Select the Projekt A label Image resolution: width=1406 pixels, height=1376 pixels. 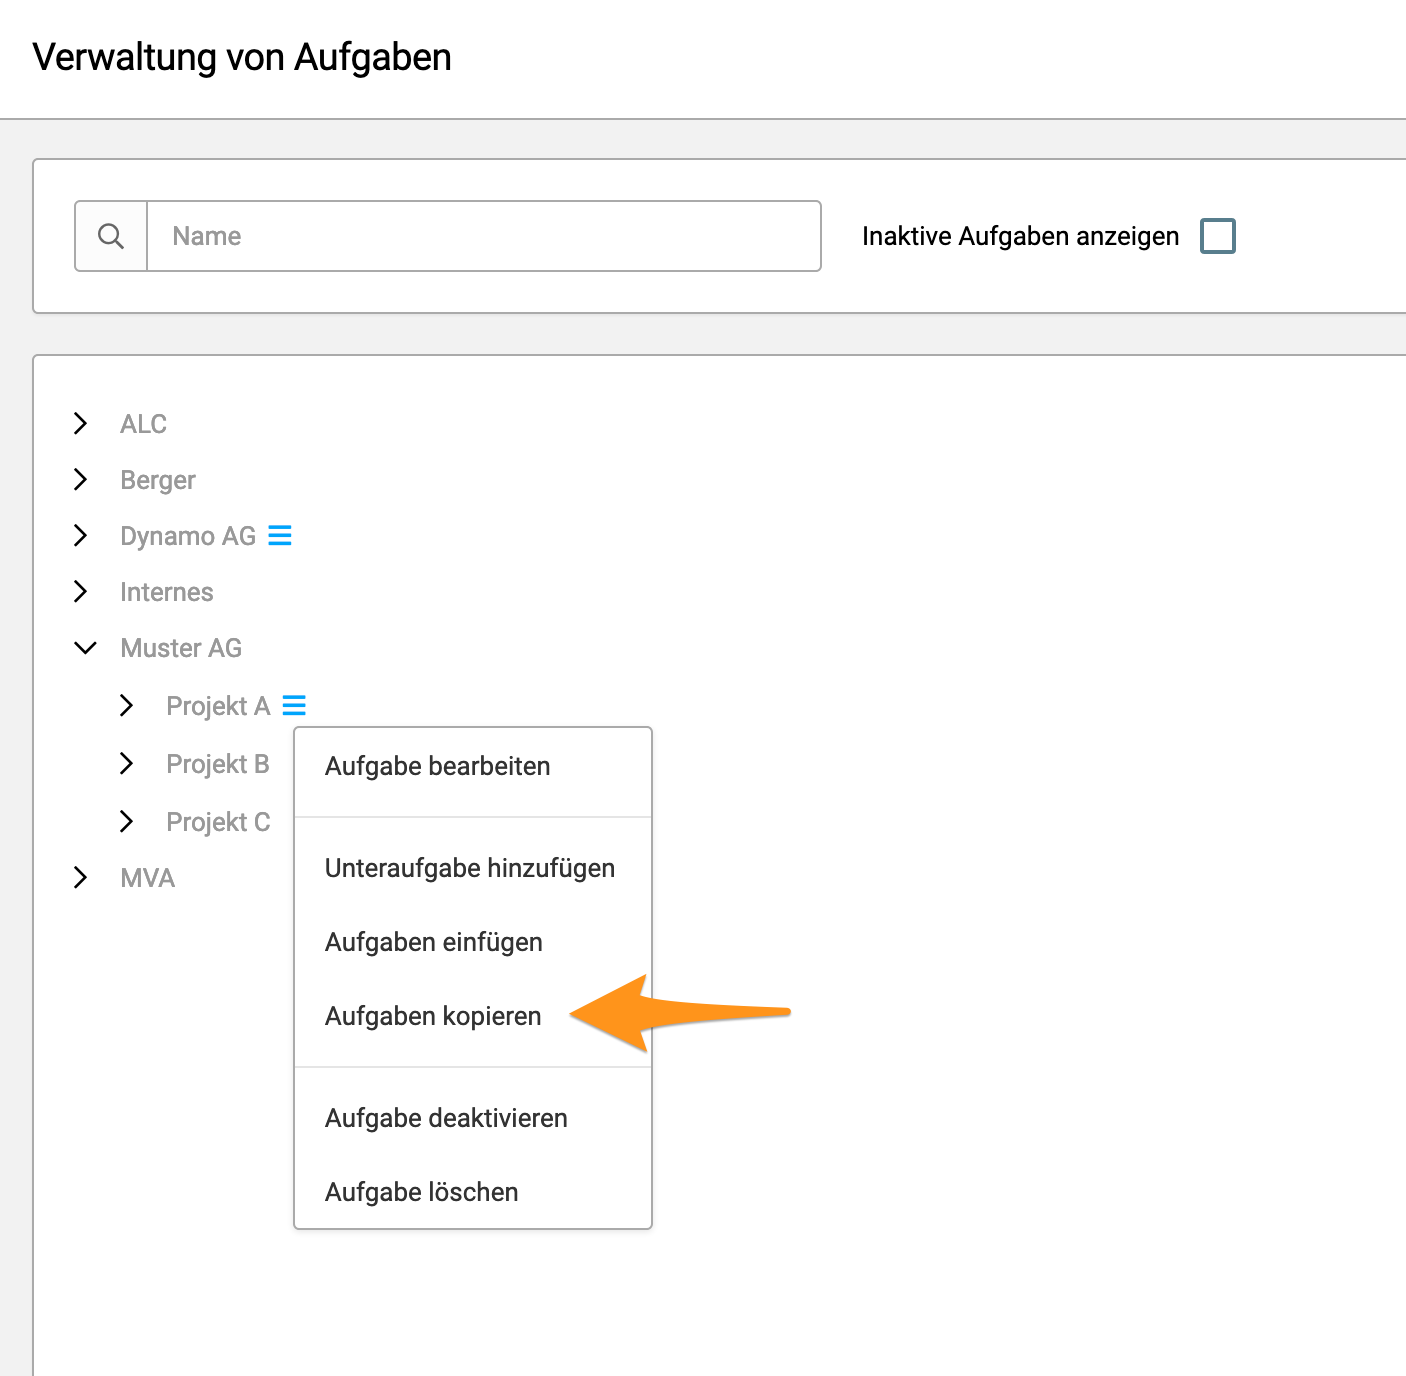tap(218, 706)
